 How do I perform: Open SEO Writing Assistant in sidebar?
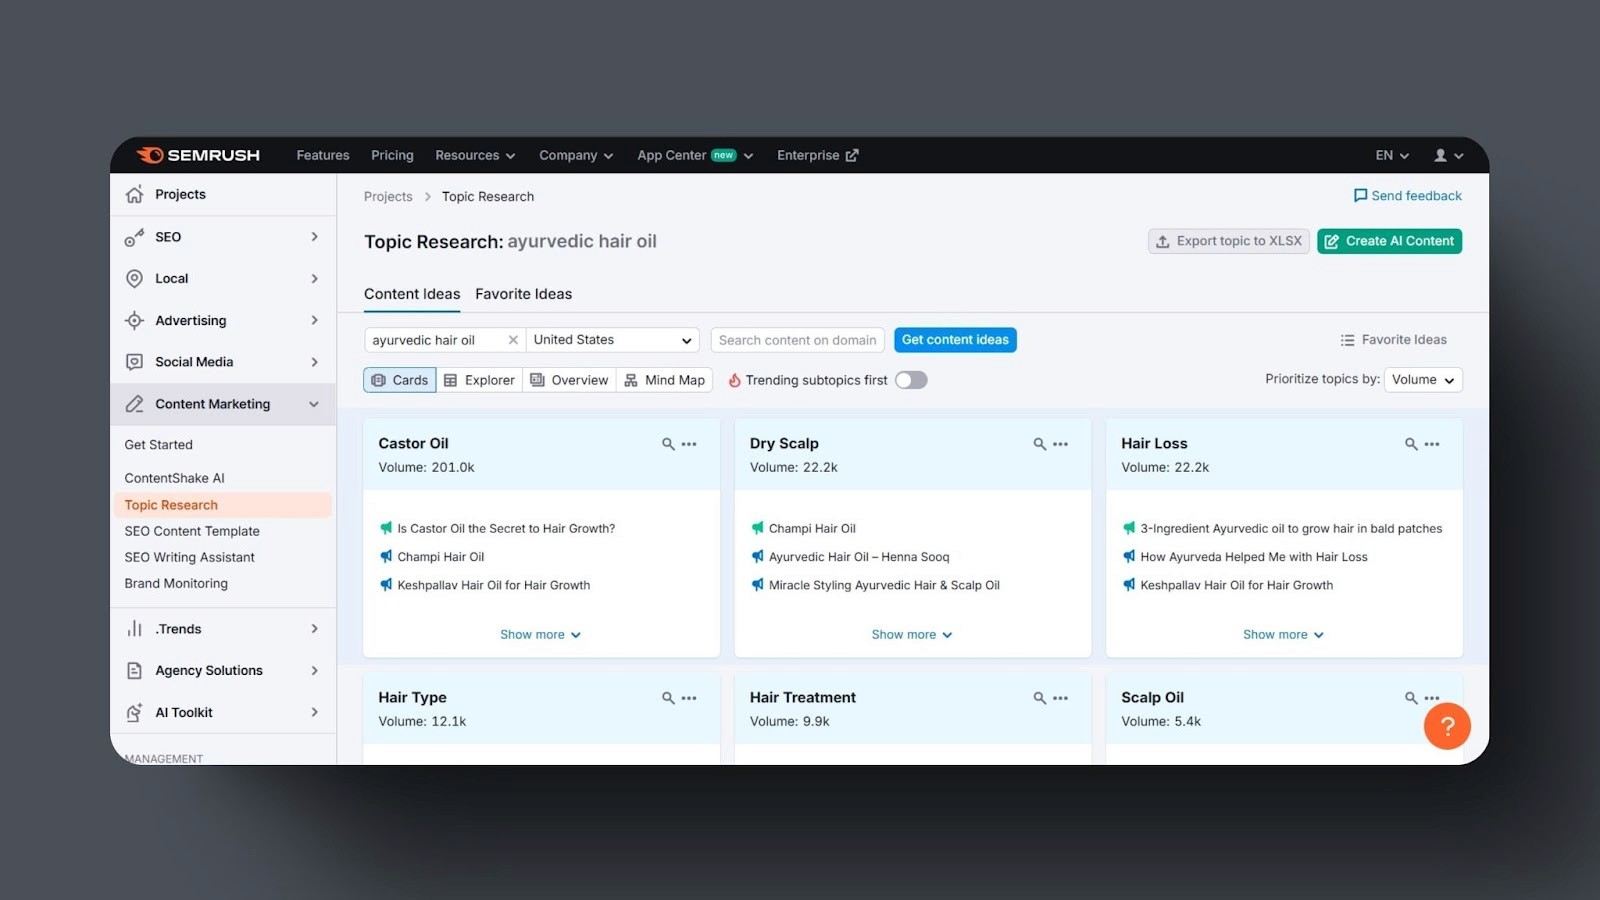[x=190, y=557]
